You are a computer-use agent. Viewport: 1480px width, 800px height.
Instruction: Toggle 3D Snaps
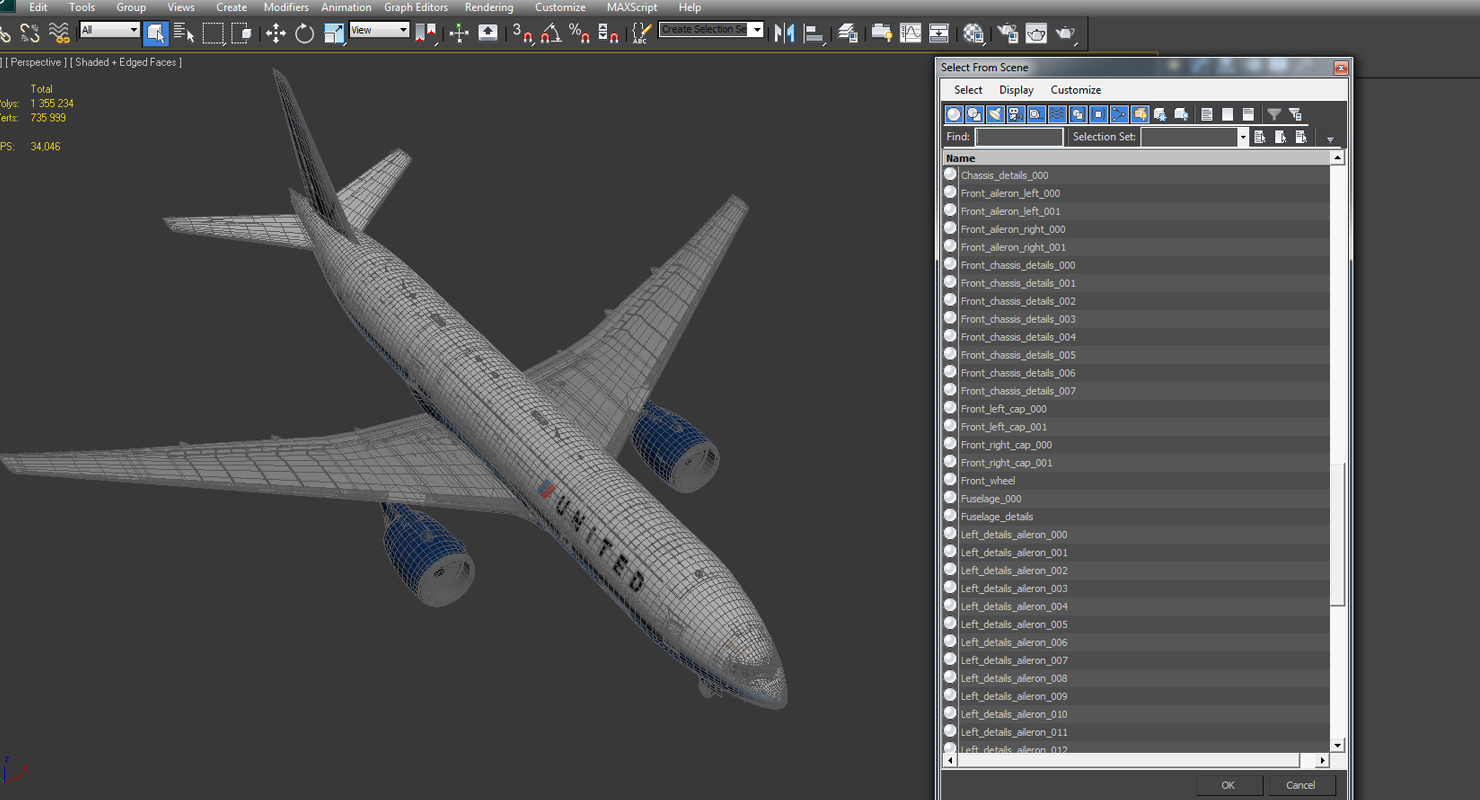522,33
